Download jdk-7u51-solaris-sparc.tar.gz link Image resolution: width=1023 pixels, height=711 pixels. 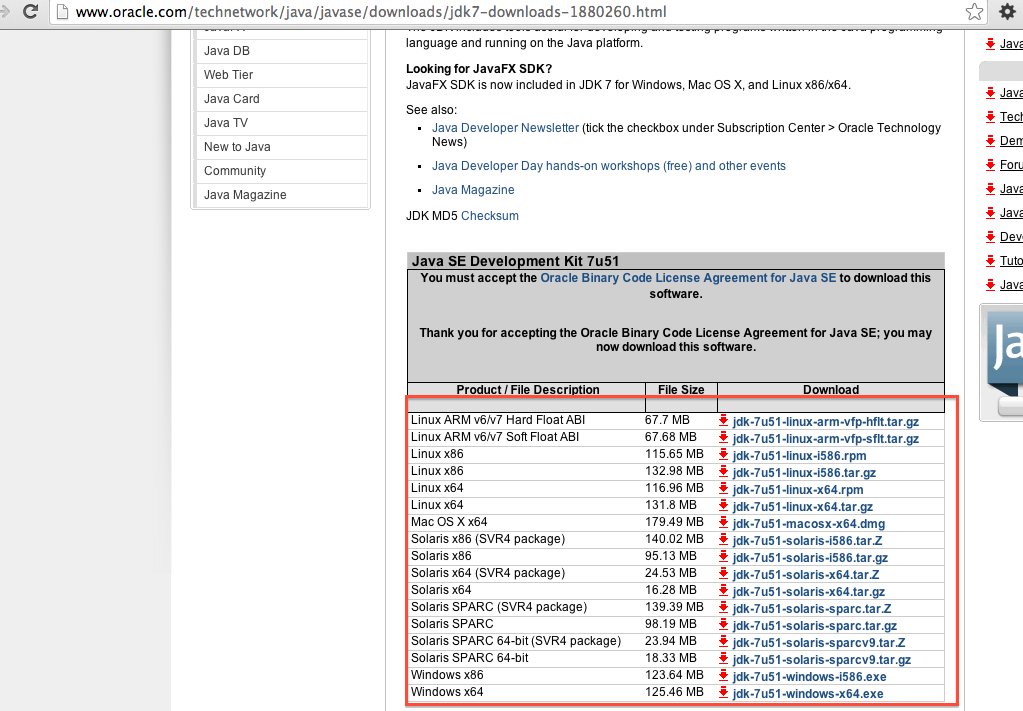[x=814, y=626]
